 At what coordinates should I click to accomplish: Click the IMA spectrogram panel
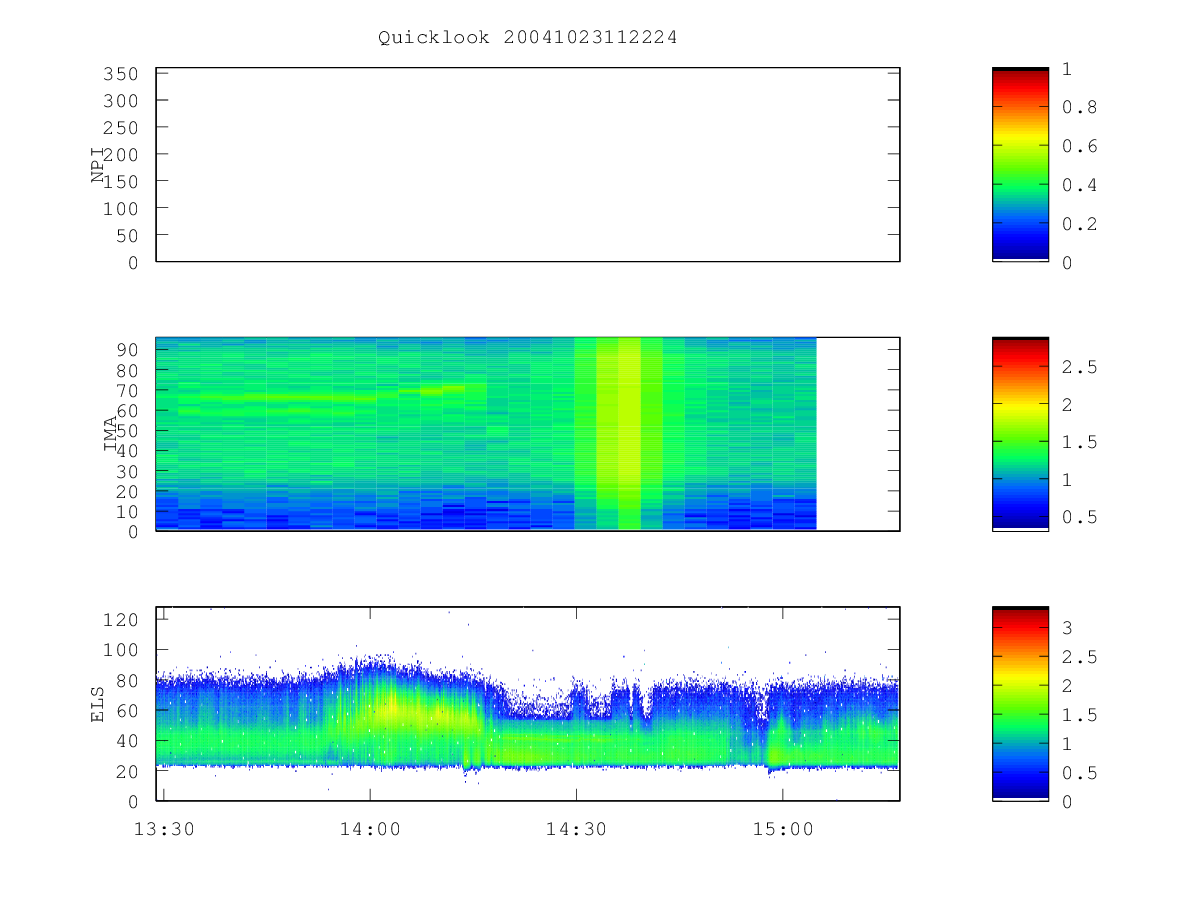coord(528,434)
